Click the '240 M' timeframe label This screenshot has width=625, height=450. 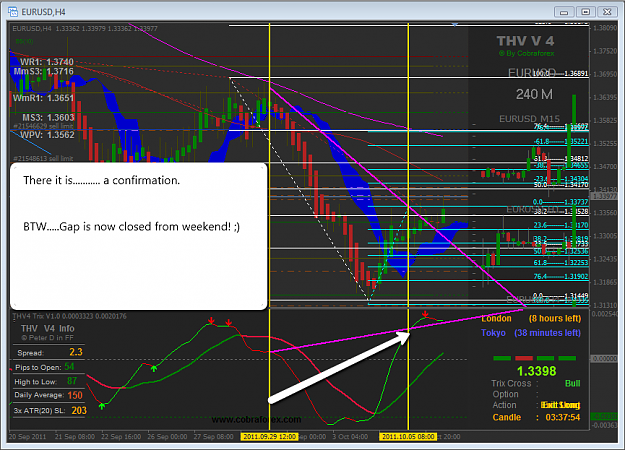534,94
